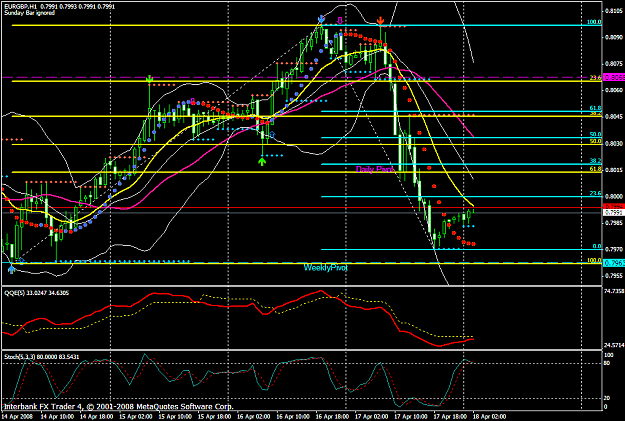Select the yellow 50.0 Fibonacci label

tap(596, 141)
